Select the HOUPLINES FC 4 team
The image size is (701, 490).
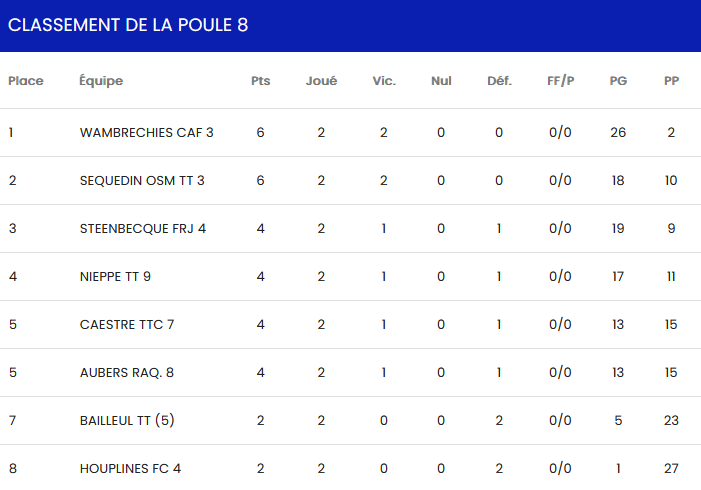(x=130, y=468)
